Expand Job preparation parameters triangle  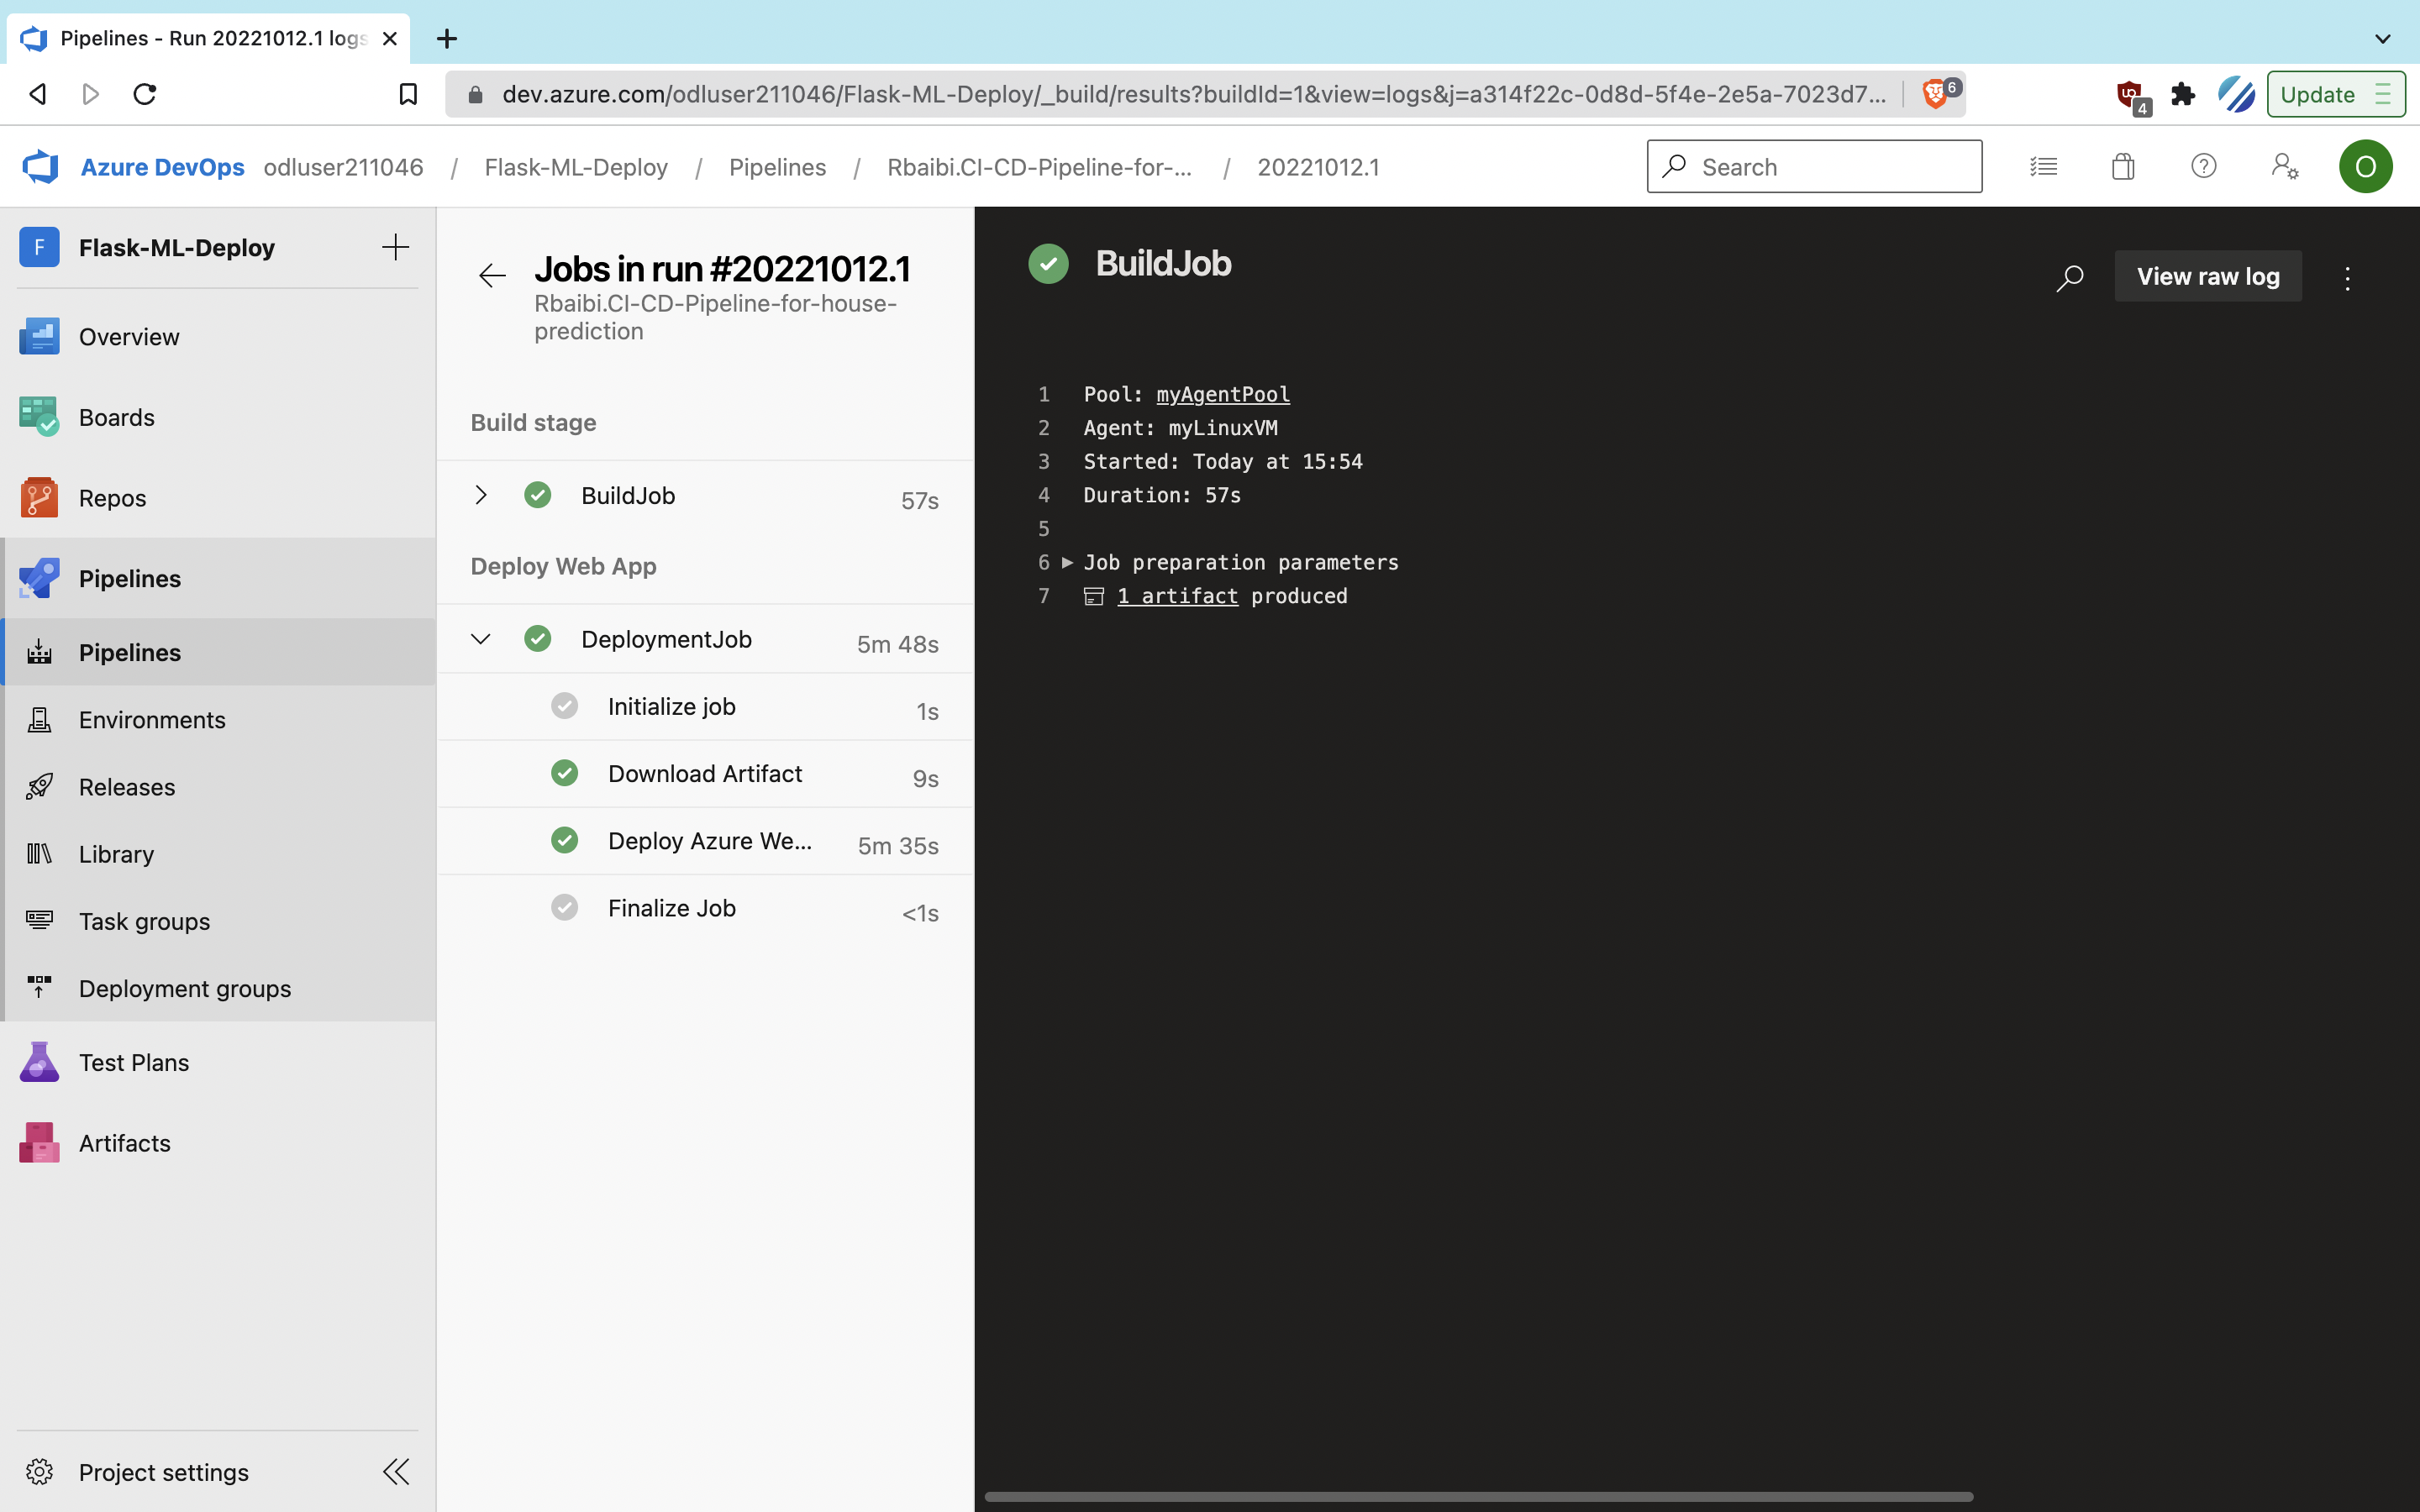(x=1067, y=562)
